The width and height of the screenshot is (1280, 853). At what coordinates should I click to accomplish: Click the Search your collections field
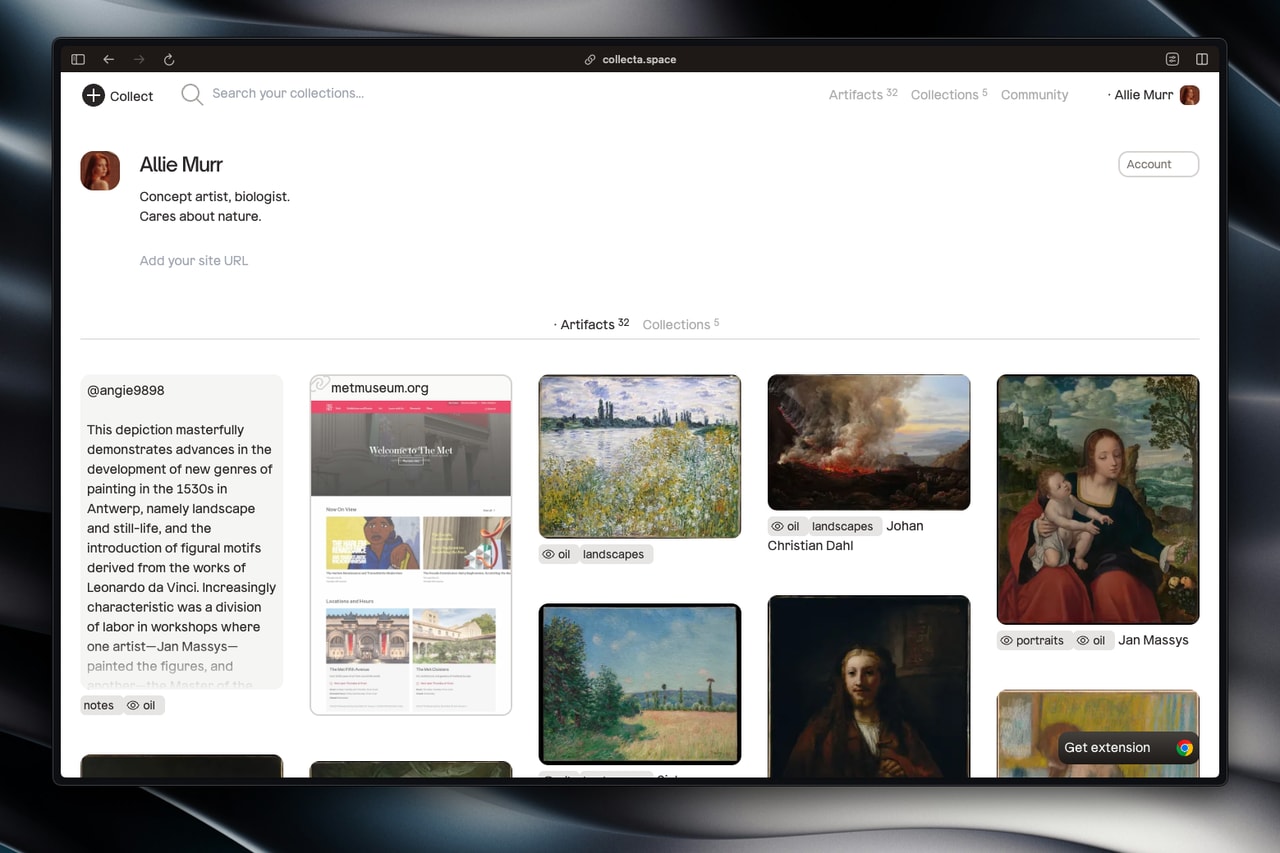coord(288,94)
